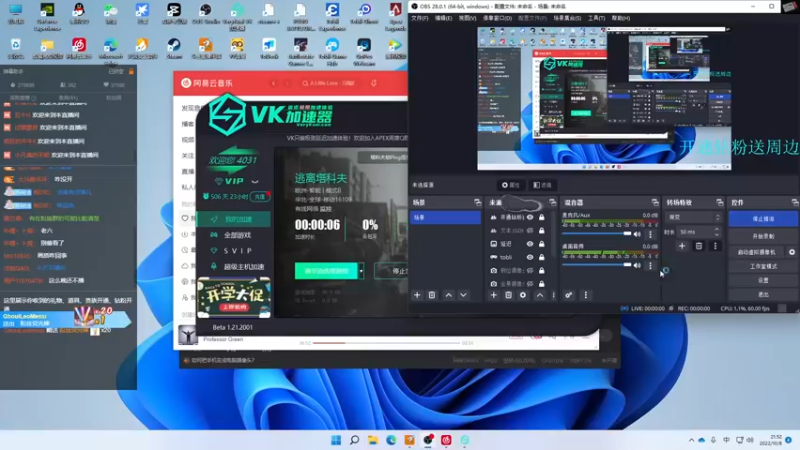
Task: Mute the desktop audio speaker icon
Action: pos(637,265)
